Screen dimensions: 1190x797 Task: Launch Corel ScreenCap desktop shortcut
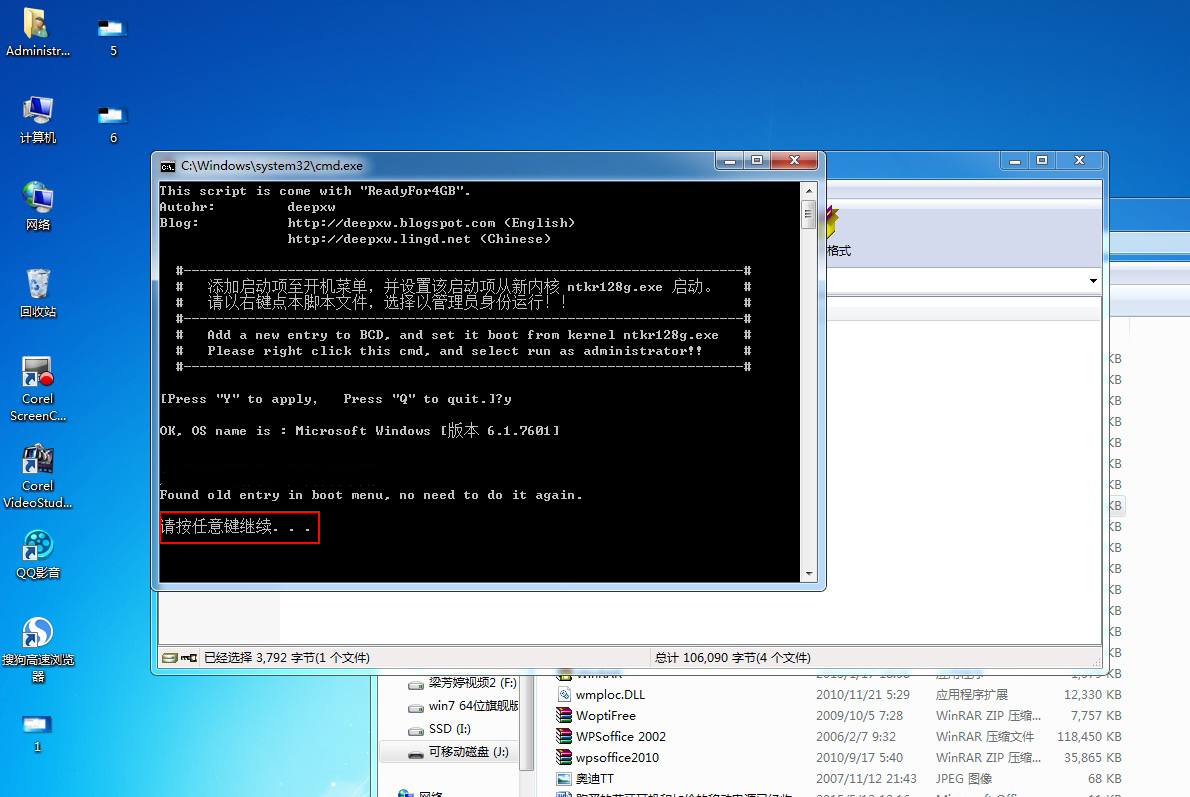click(37, 389)
